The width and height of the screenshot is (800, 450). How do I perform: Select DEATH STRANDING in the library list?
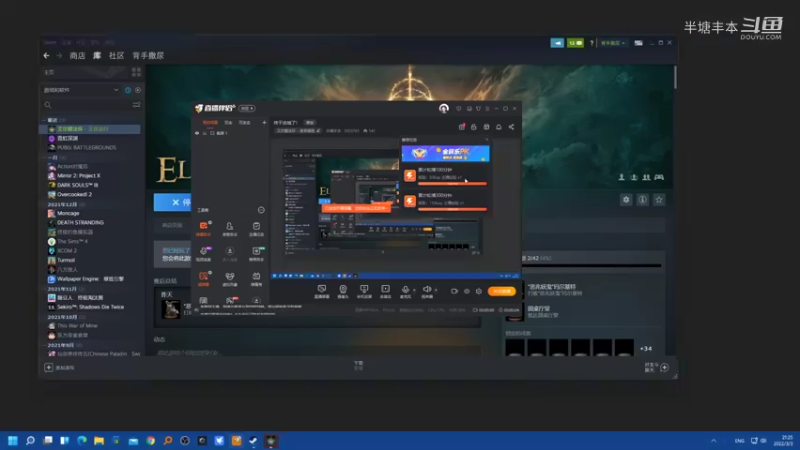[76, 222]
